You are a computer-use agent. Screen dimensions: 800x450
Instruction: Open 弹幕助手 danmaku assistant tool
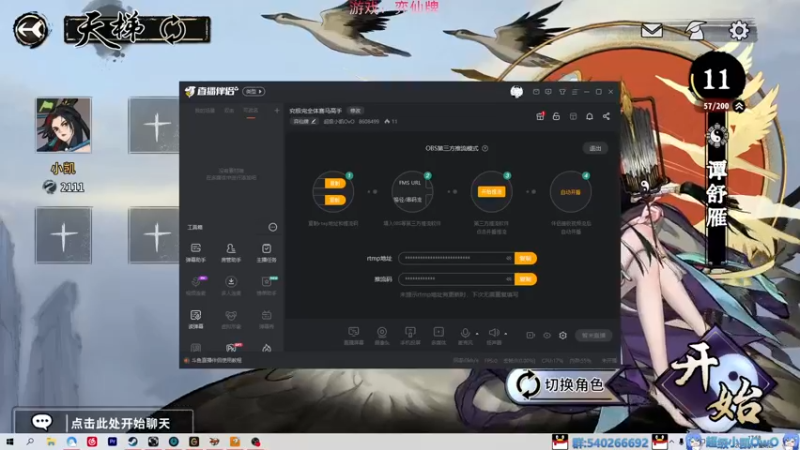(196, 253)
